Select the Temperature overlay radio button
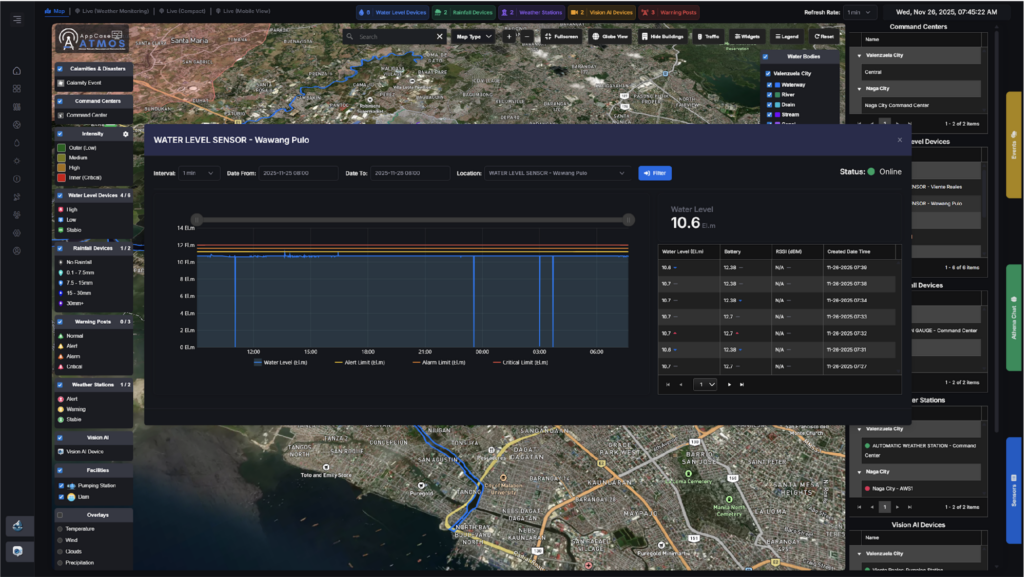The height and width of the screenshot is (577, 1024). [60, 529]
